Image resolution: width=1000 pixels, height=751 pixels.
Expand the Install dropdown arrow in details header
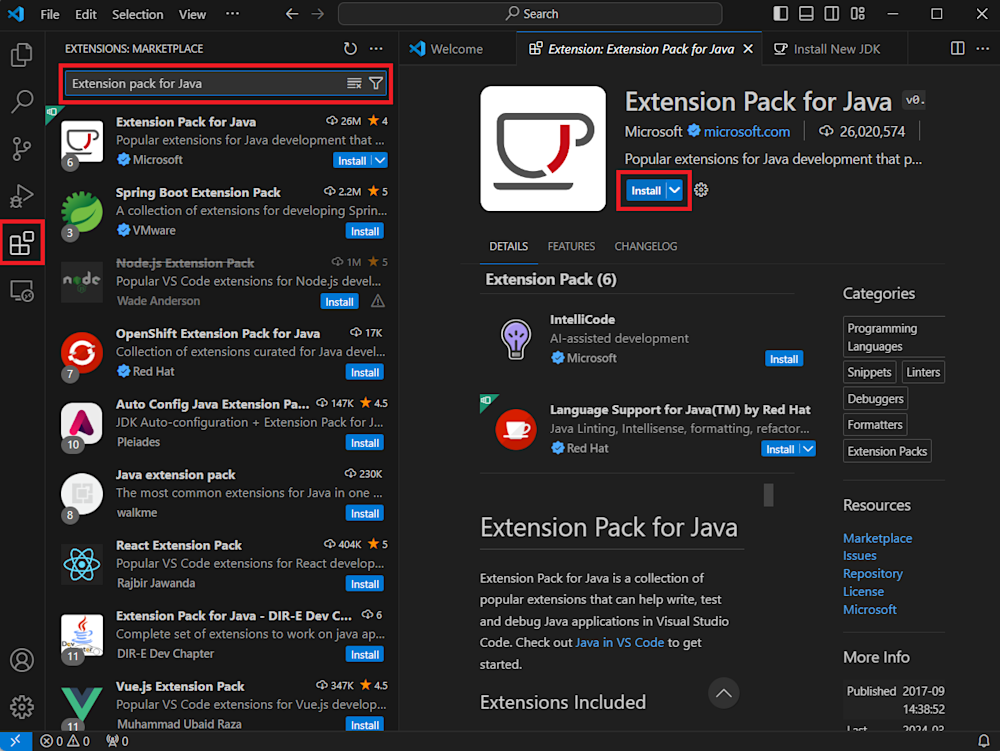676,190
